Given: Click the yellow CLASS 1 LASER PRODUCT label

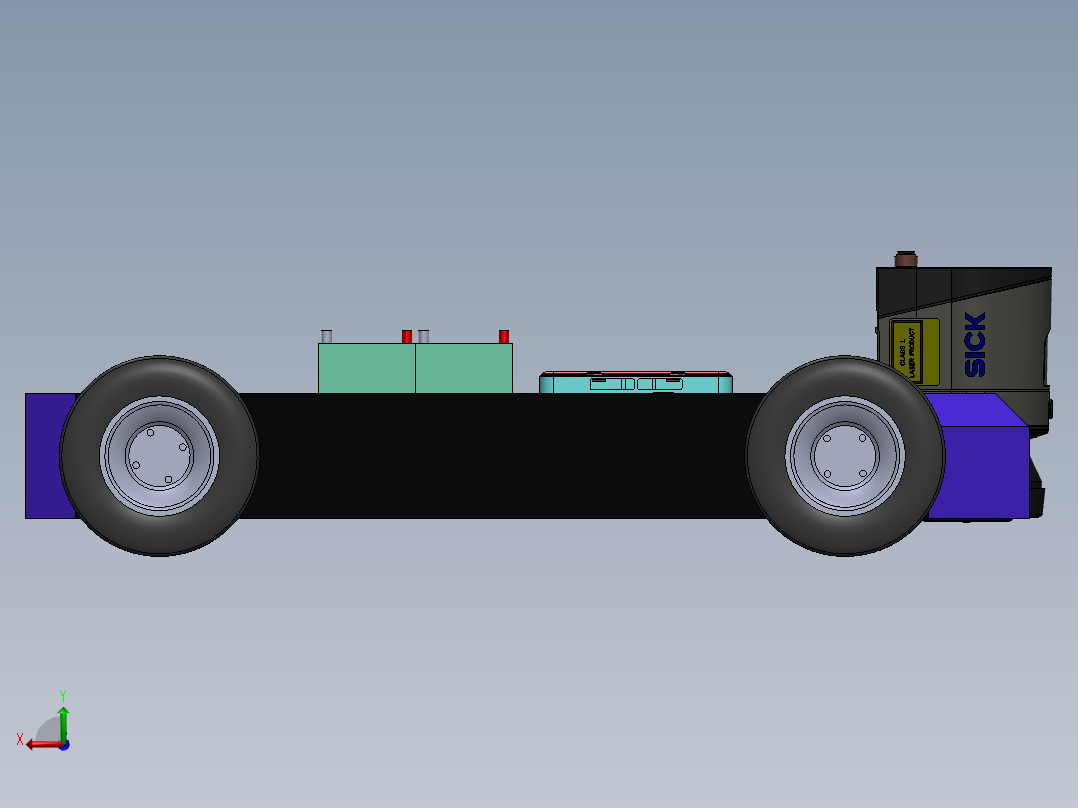Looking at the screenshot, I should click(x=914, y=352).
